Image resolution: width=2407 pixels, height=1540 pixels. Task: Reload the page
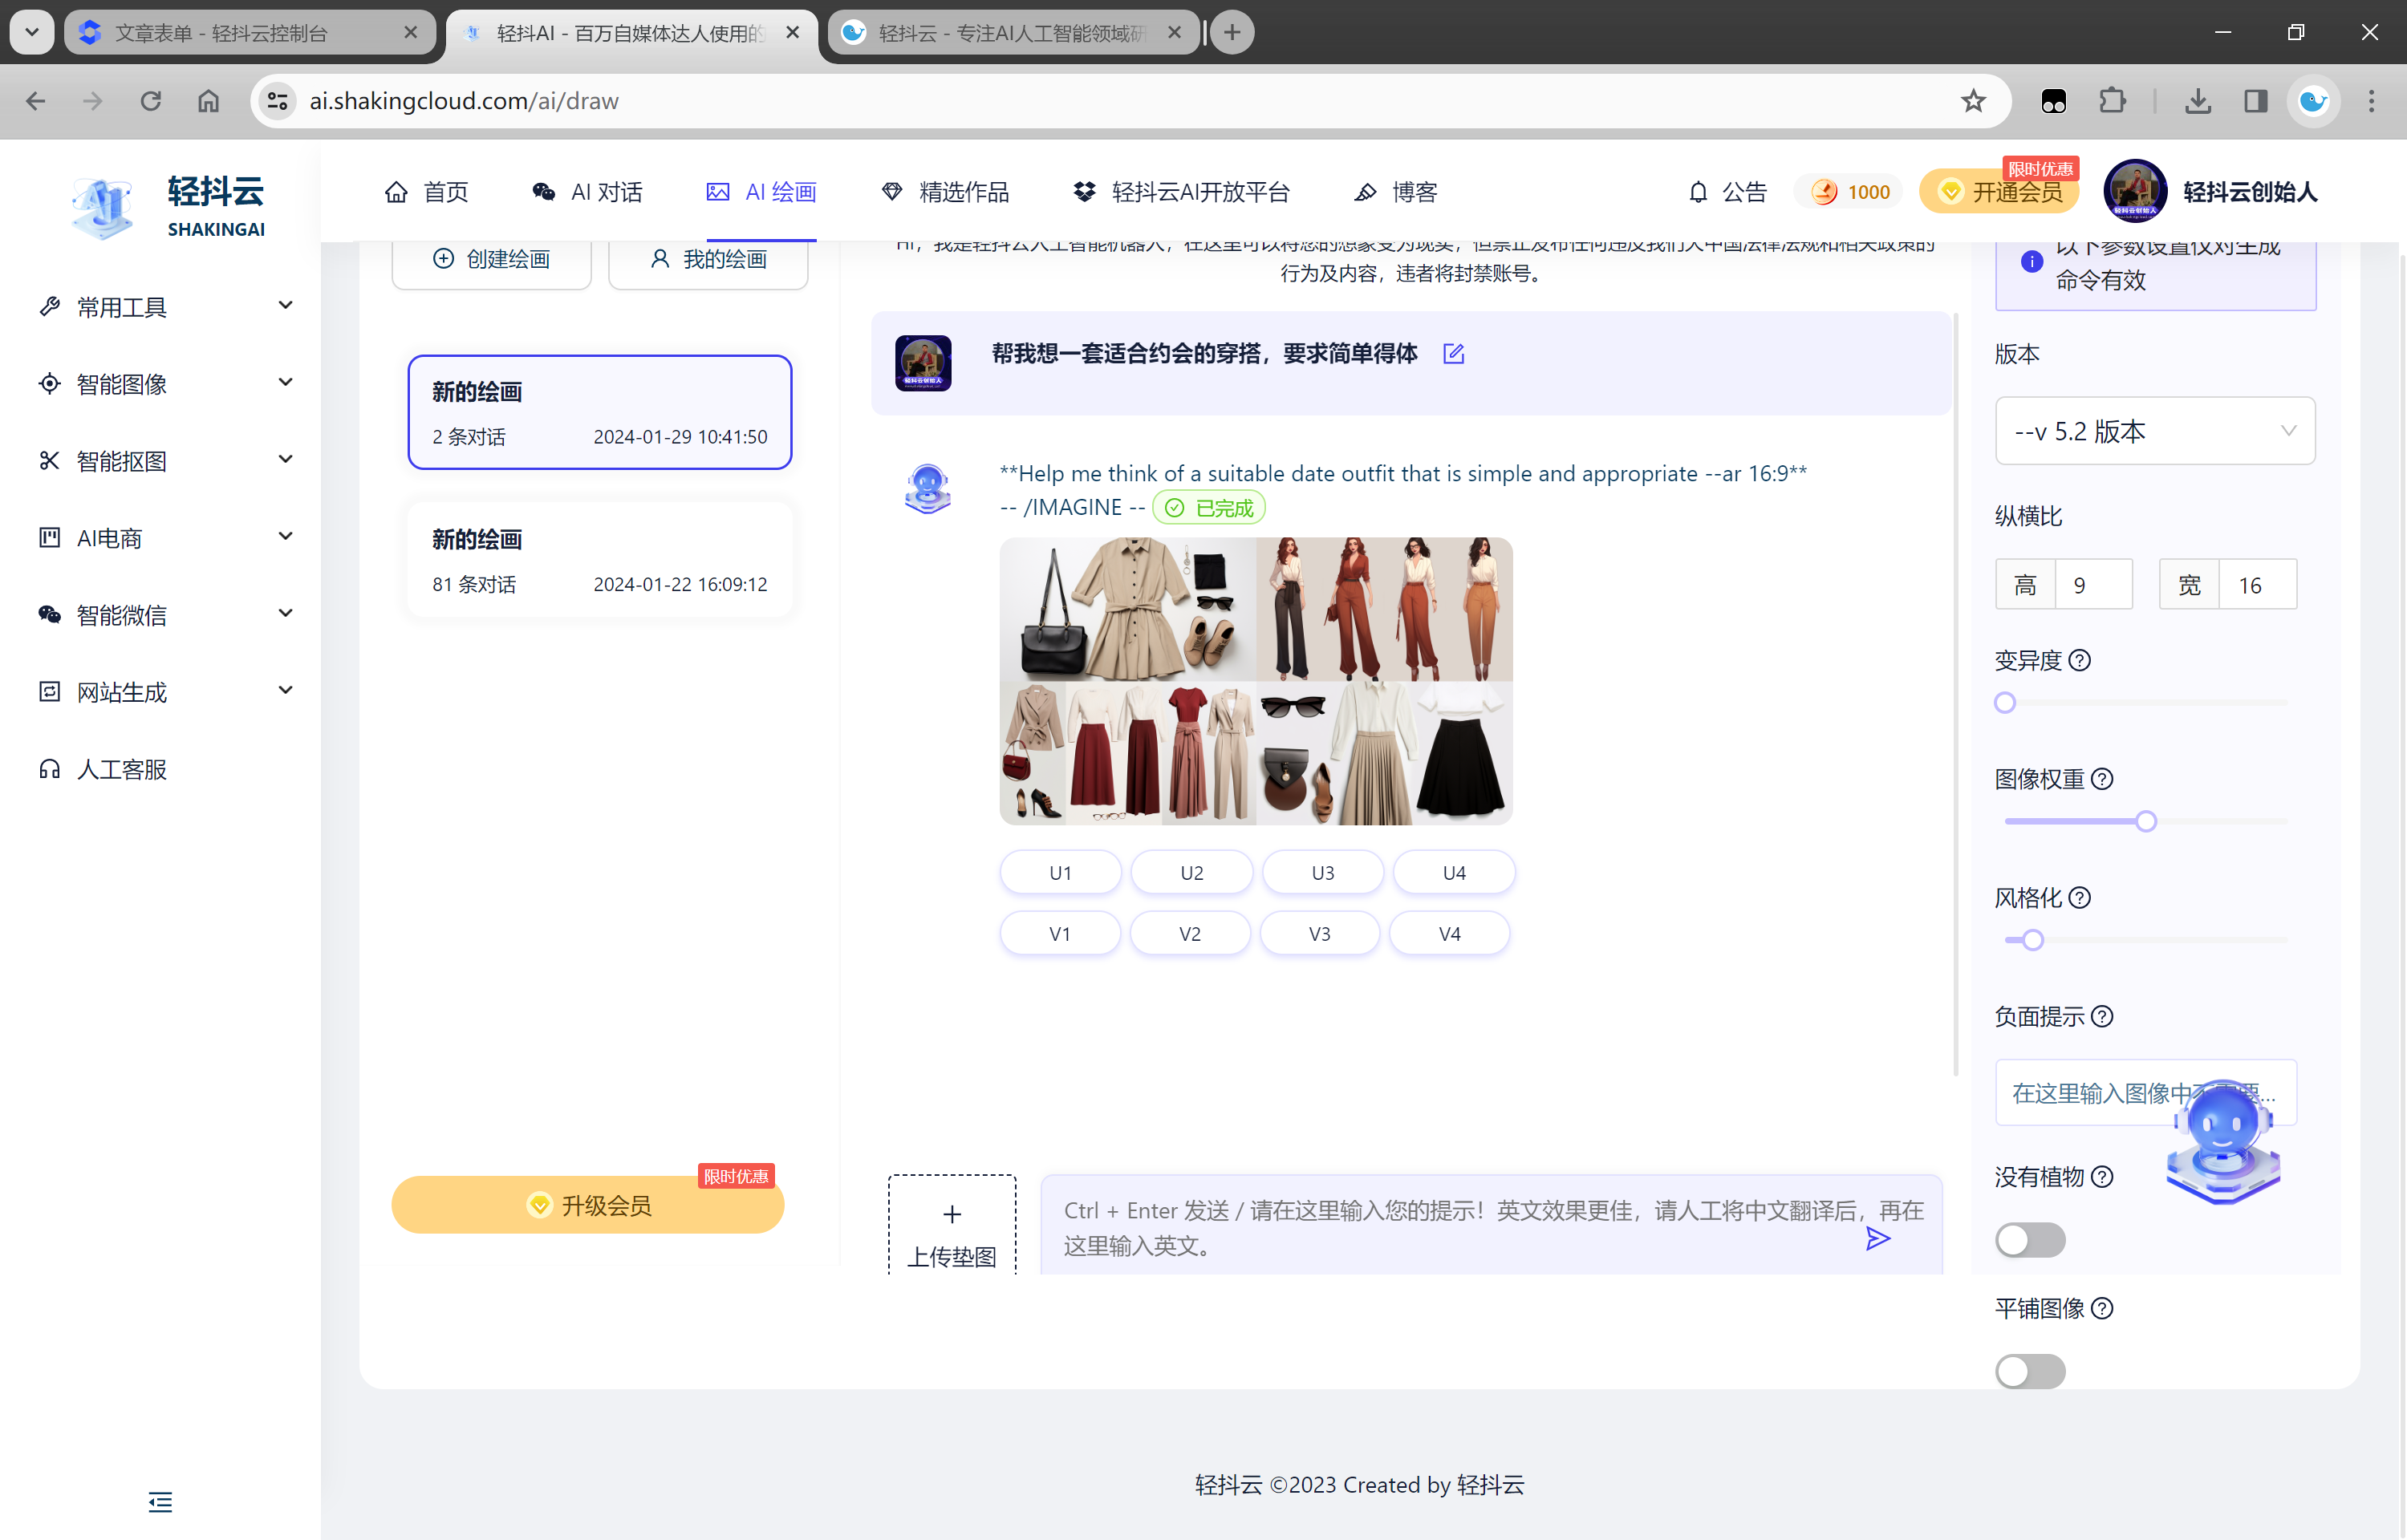[151, 101]
